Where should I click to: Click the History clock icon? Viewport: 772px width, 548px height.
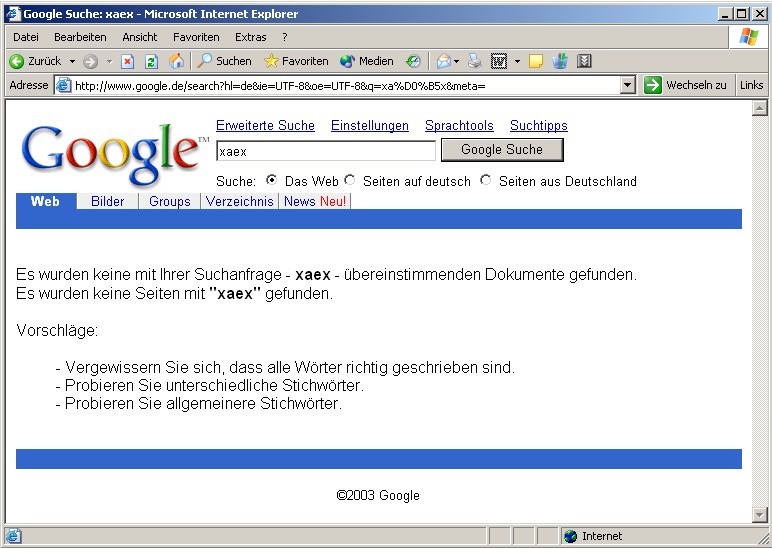413,61
